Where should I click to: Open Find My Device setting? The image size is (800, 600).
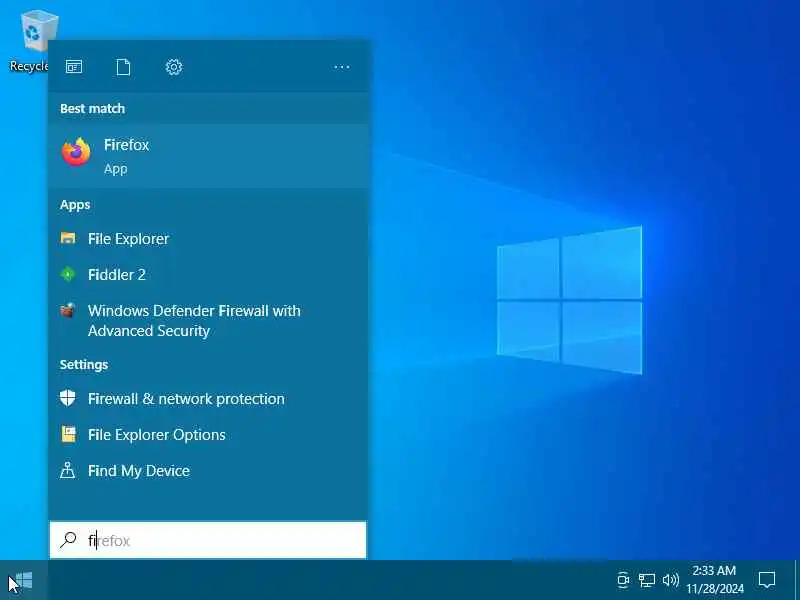208,470
